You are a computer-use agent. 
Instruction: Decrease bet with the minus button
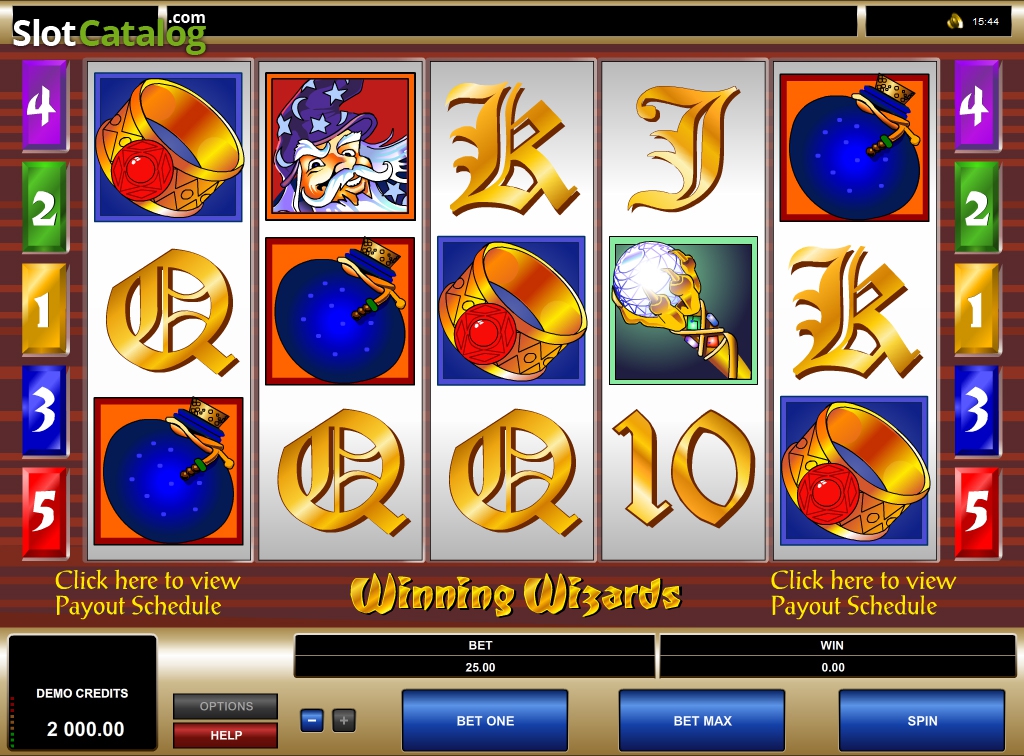(312, 721)
